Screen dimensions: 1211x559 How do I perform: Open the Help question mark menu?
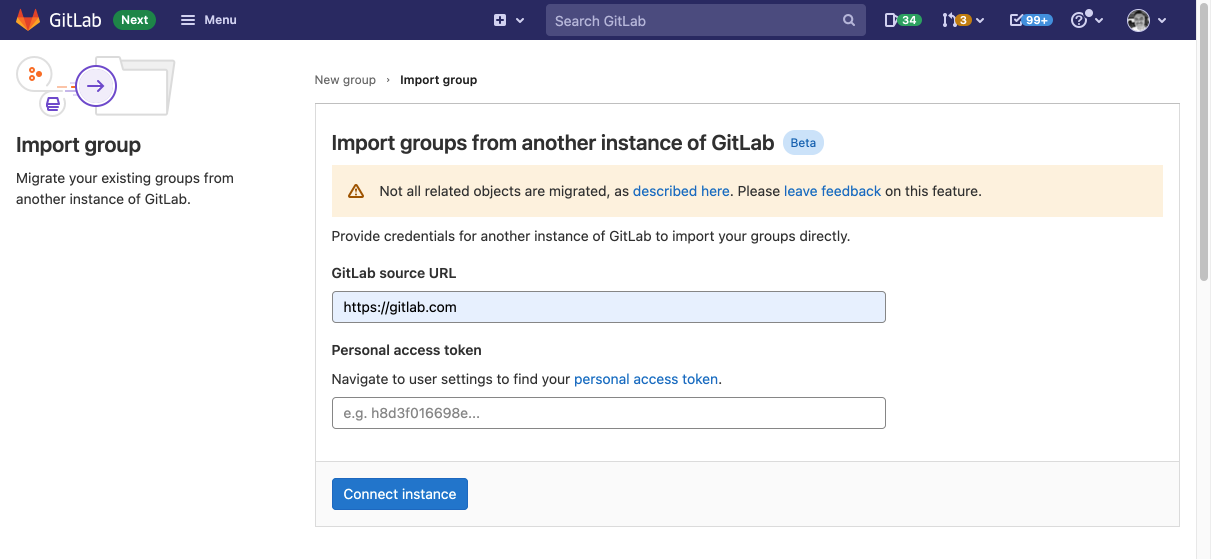[x=1086, y=20]
